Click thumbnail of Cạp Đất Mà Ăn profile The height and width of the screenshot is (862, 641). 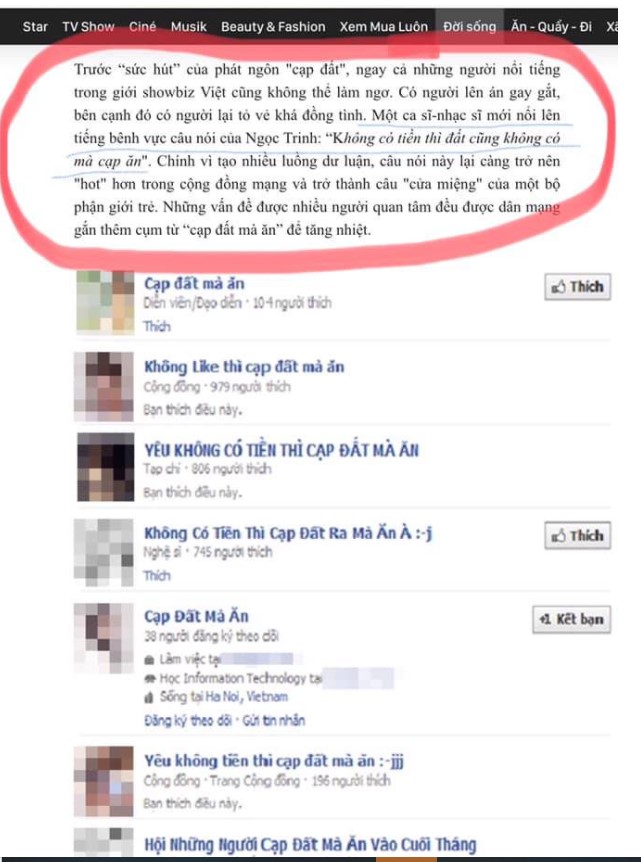[x=104, y=638]
